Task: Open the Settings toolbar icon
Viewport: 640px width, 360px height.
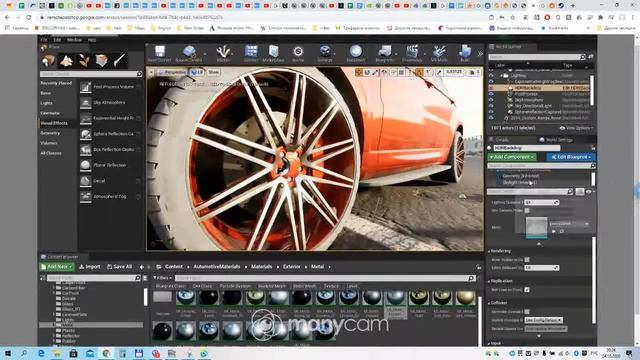Action: click(325, 51)
